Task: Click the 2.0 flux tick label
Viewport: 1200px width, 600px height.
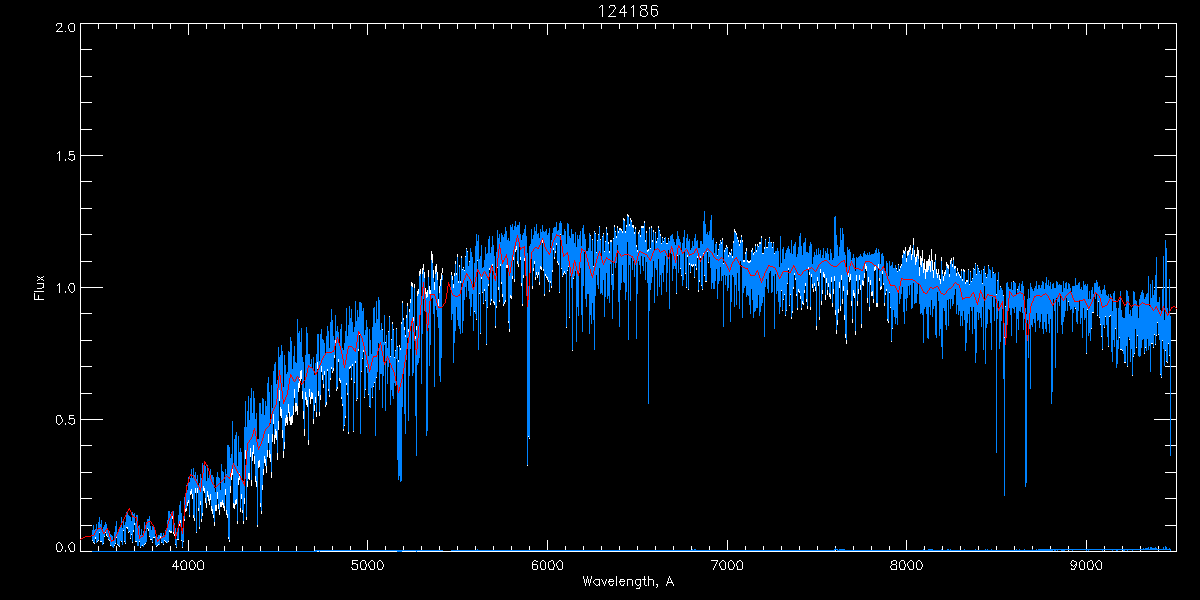Action: 65,27
